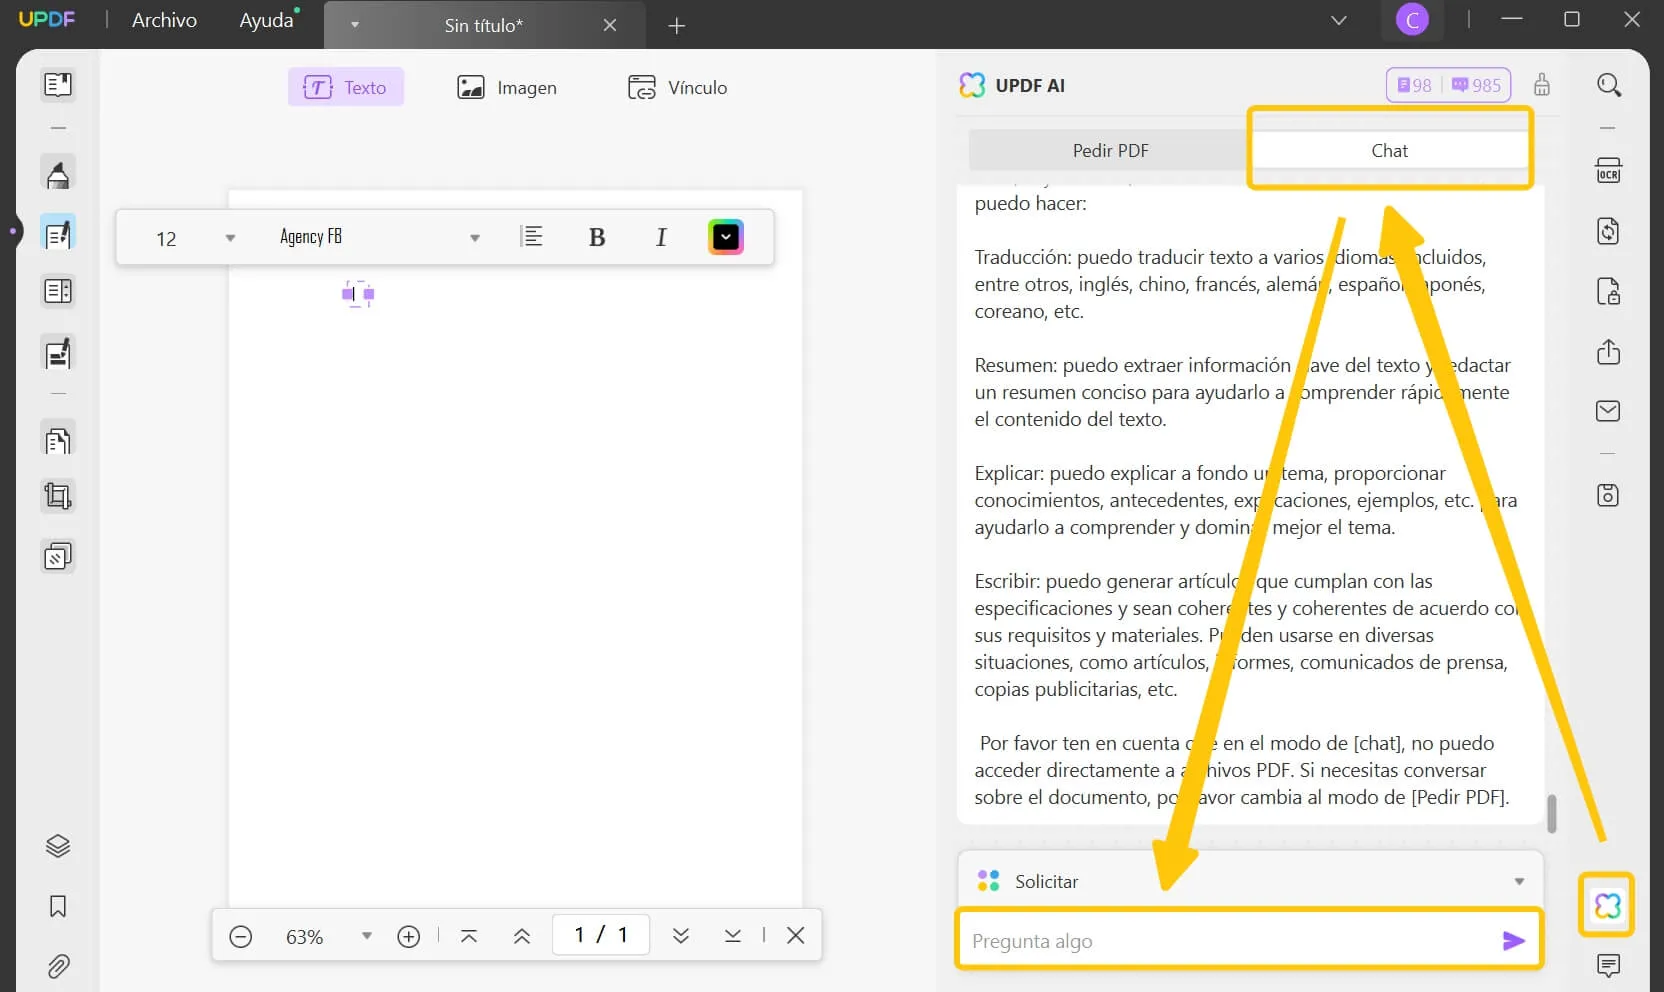Close the page navigation bar
Viewport: 1664px width, 992px height.
pos(796,935)
